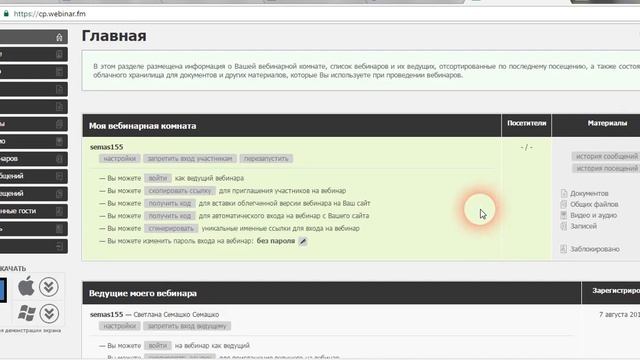Click the 'Материалы' column header
Screen dimensions: 640x360
pos(607,123)
